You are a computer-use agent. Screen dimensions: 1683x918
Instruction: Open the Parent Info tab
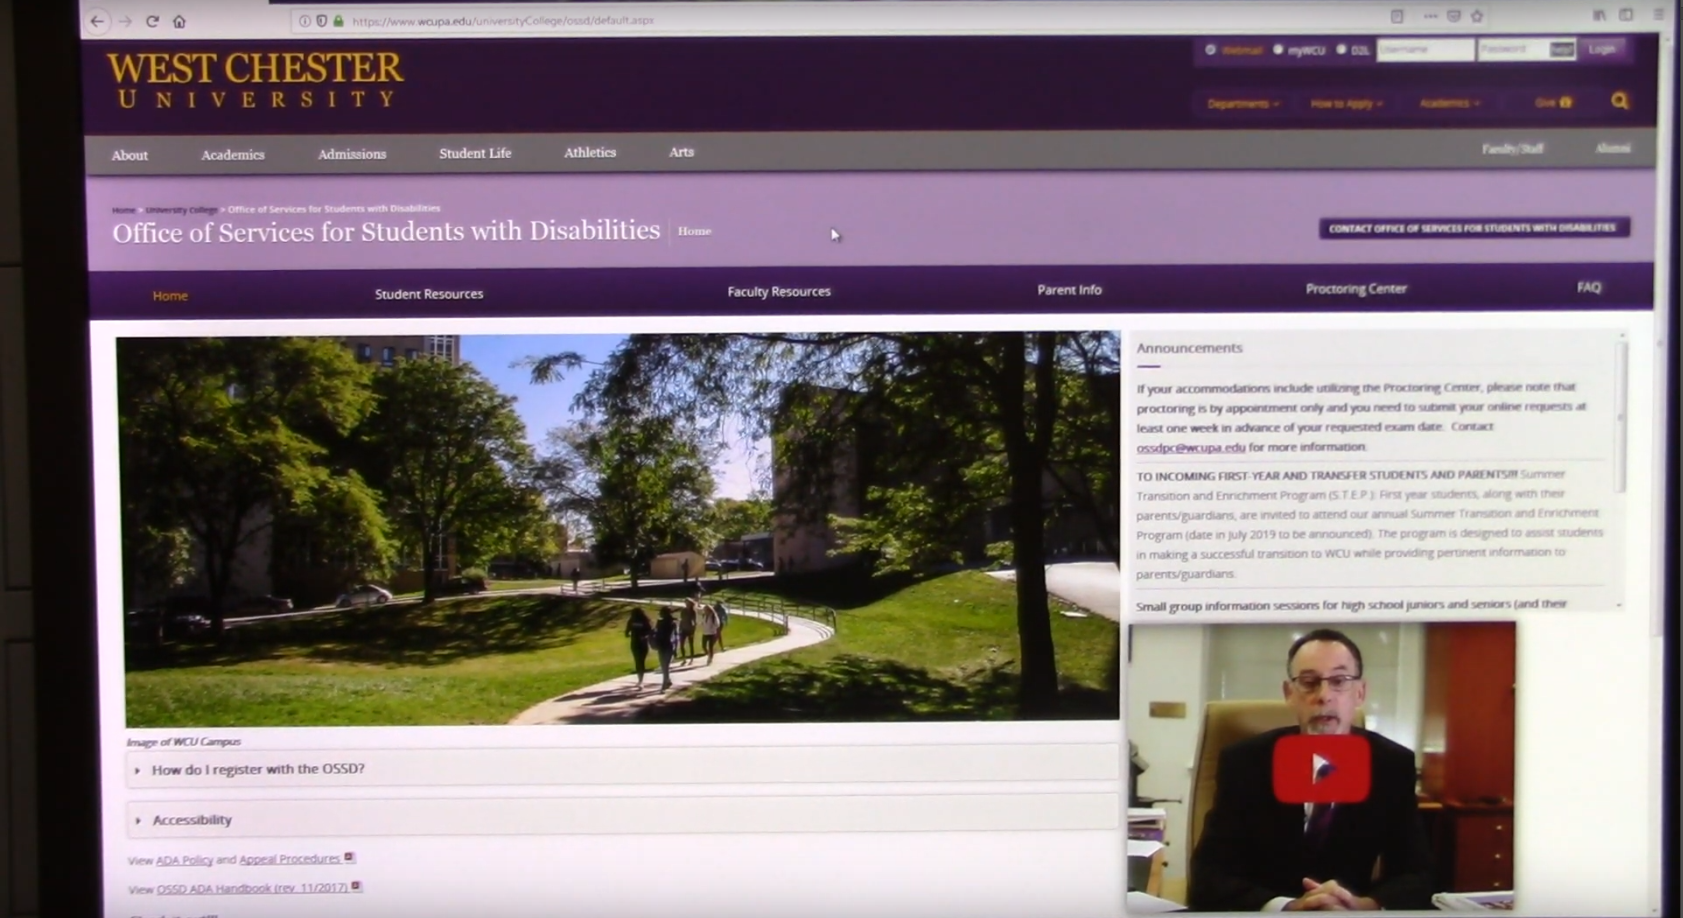1069,290
